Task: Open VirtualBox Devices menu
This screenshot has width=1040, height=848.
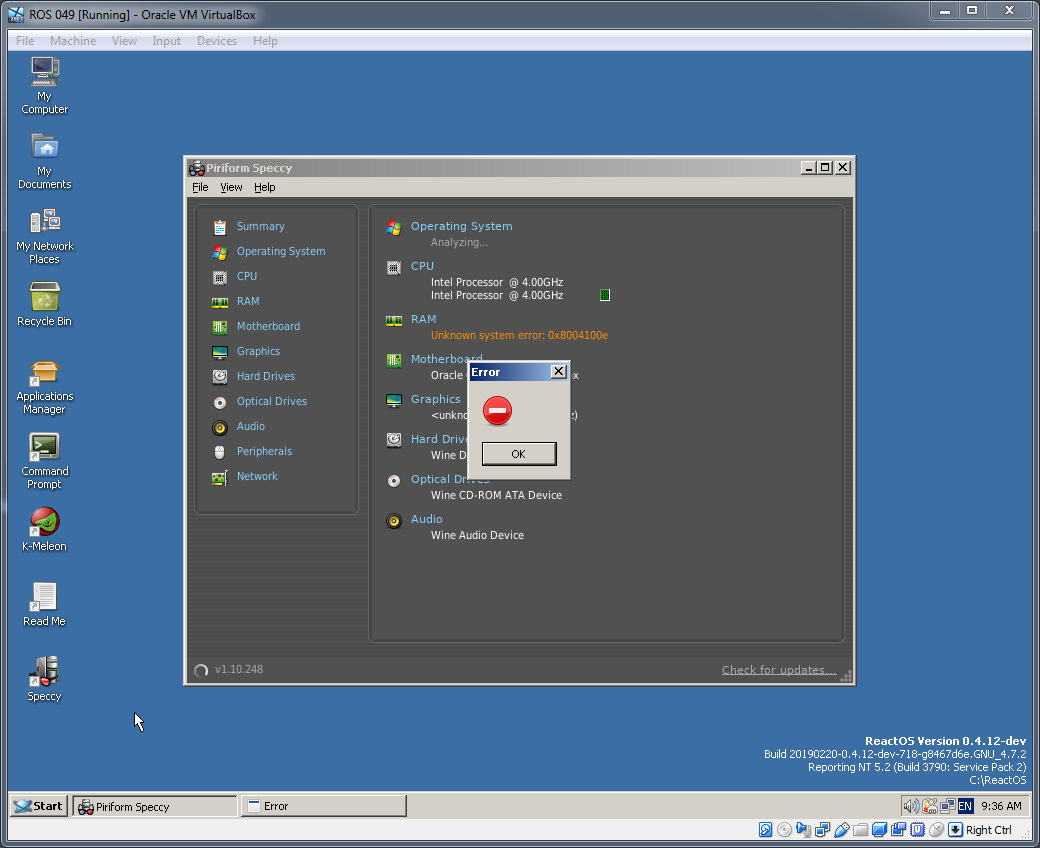Action: (x=216, y=41)
